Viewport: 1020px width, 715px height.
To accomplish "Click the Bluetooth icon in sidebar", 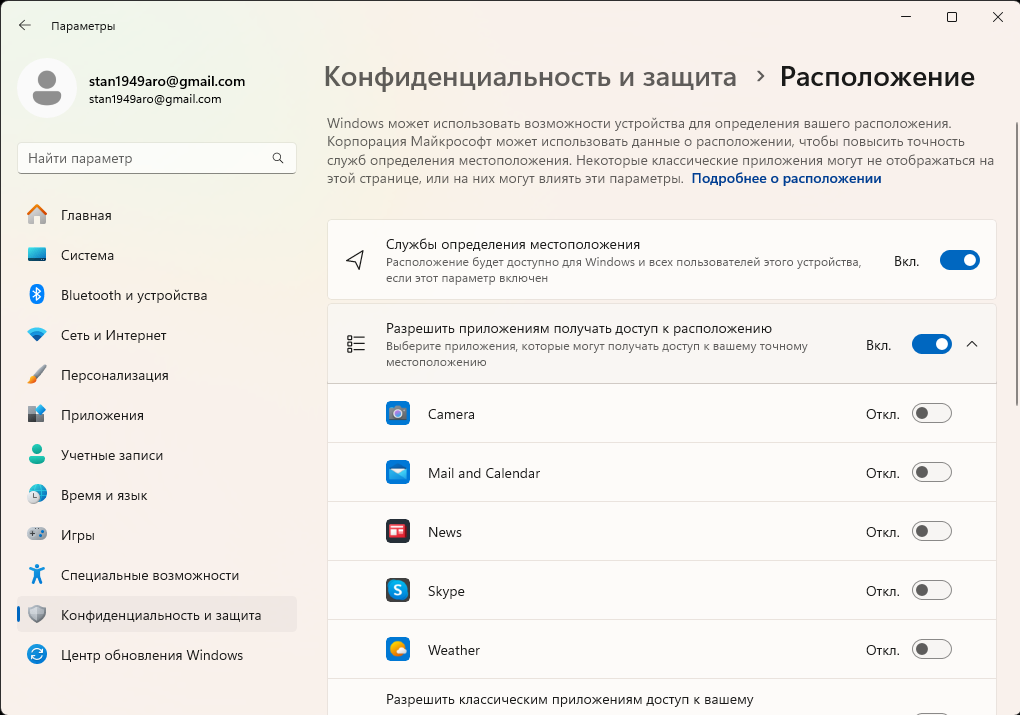I will point(37,295).
